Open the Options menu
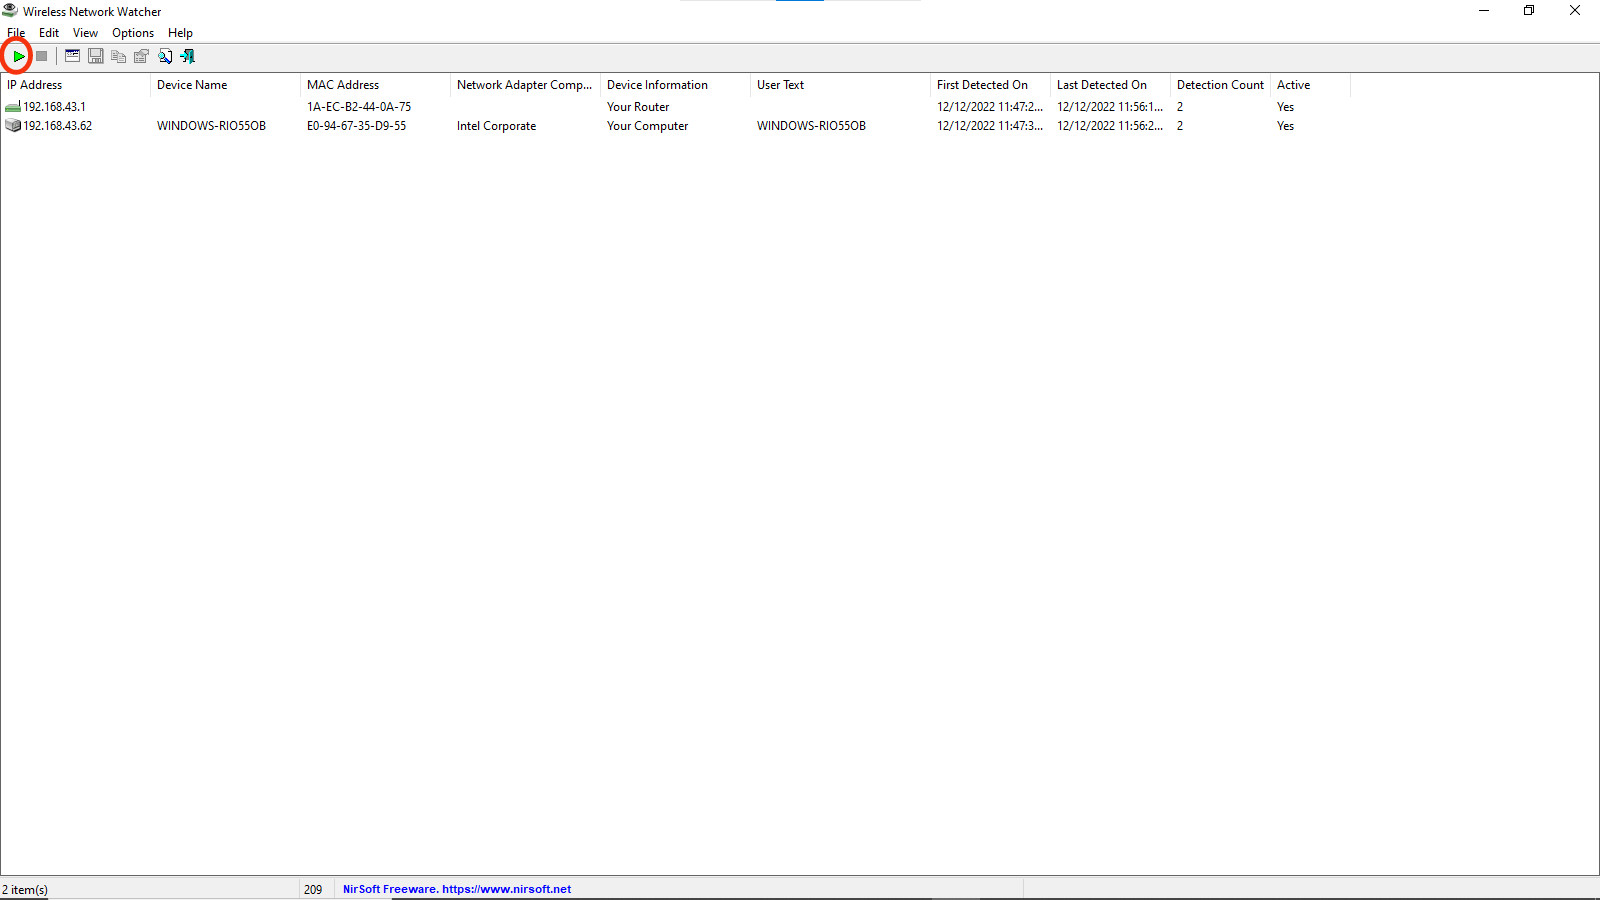Viewport: 1600px width, 900px height. 132,32
